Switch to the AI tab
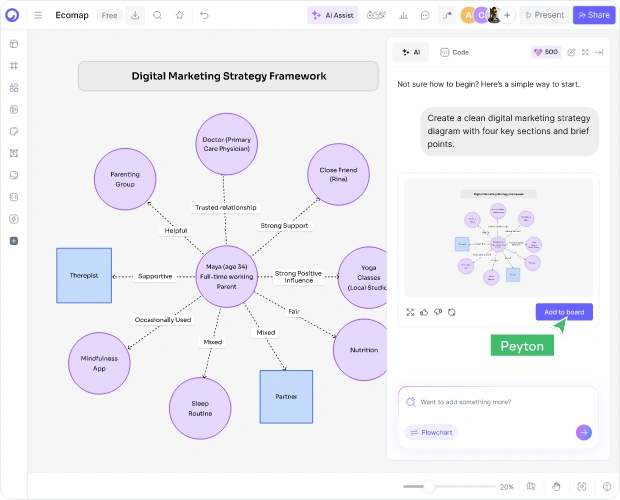The width and height of the screenshot is (620, 500). point(411,52)
